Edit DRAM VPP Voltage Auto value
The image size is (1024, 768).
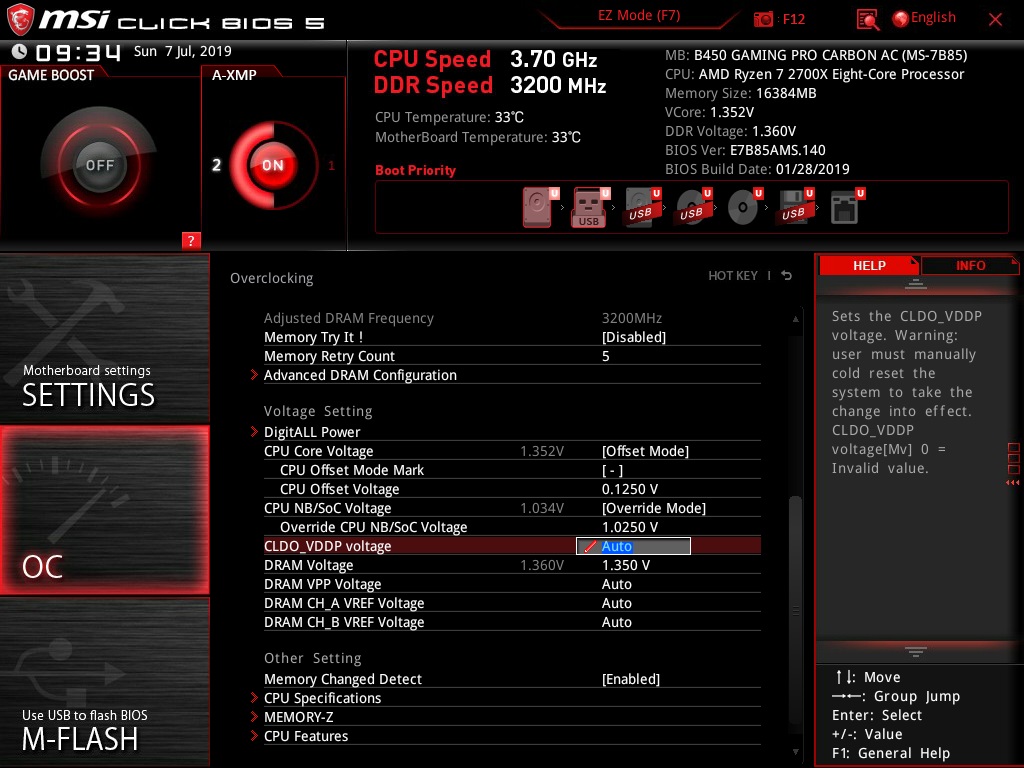point(616,584)
